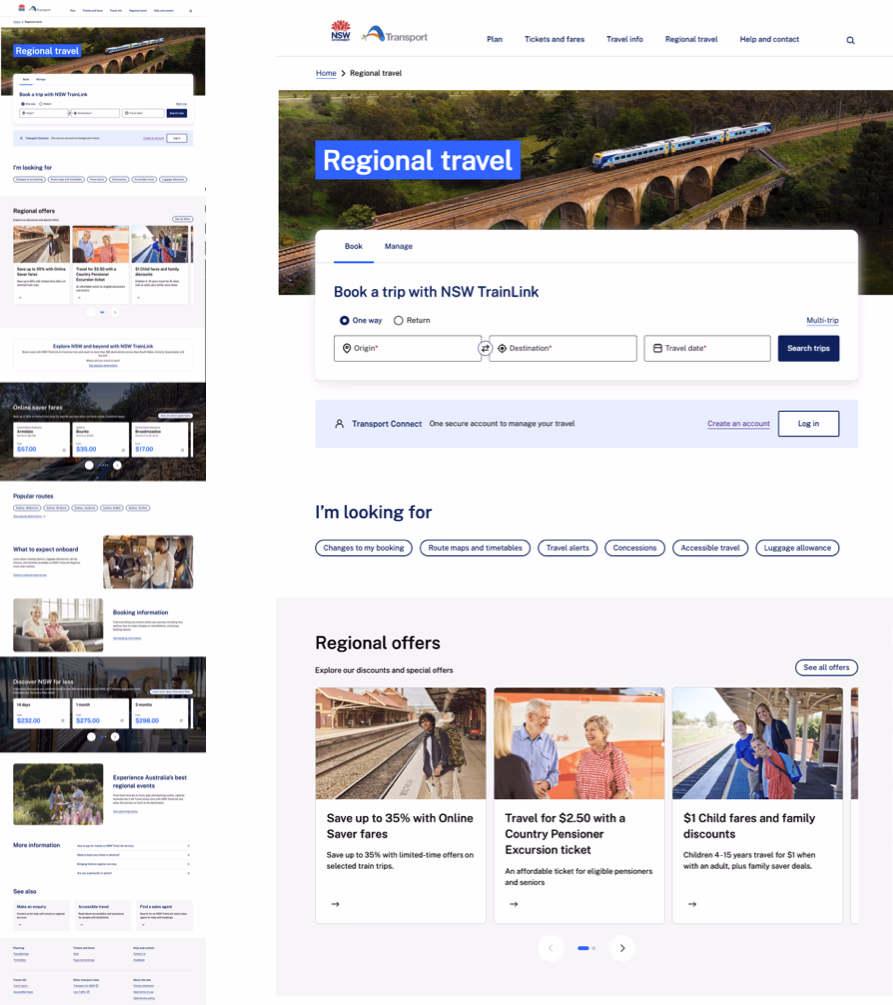Open the enlarged train platform photo on the Online Saver card
Image resolution: width=893 pixels, height=1005 pixels.
point(401,743)
